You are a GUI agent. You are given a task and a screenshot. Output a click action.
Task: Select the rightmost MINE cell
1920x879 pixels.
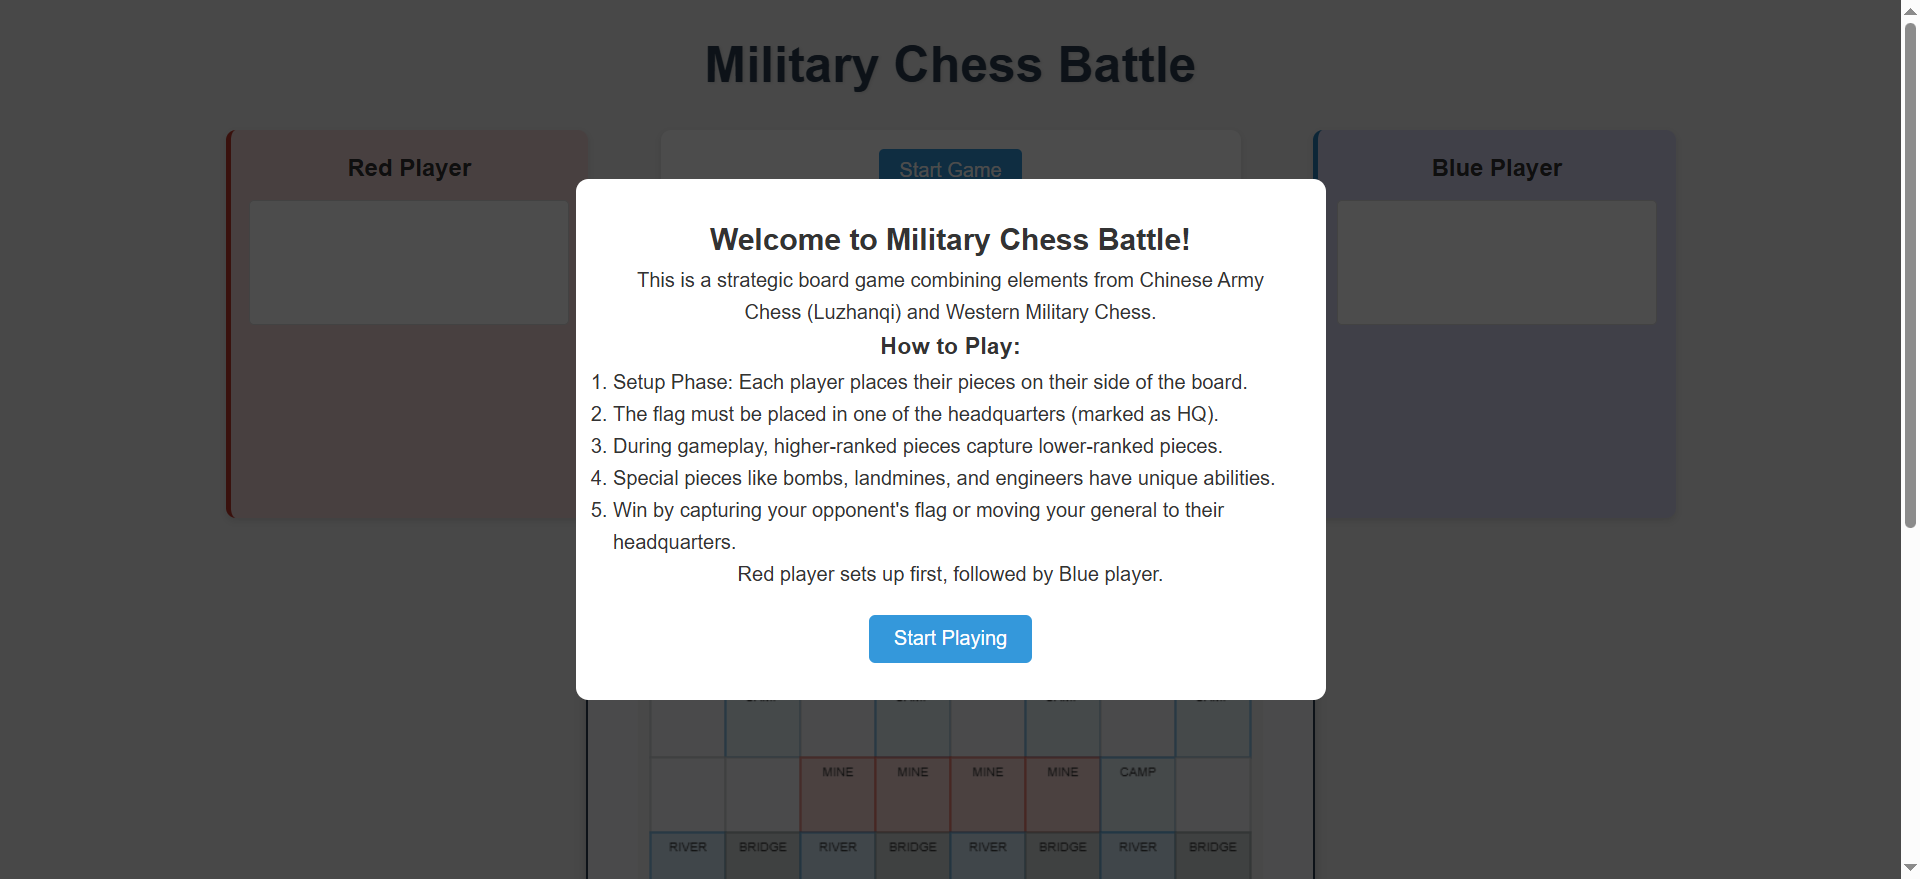tap(1063, 794)
